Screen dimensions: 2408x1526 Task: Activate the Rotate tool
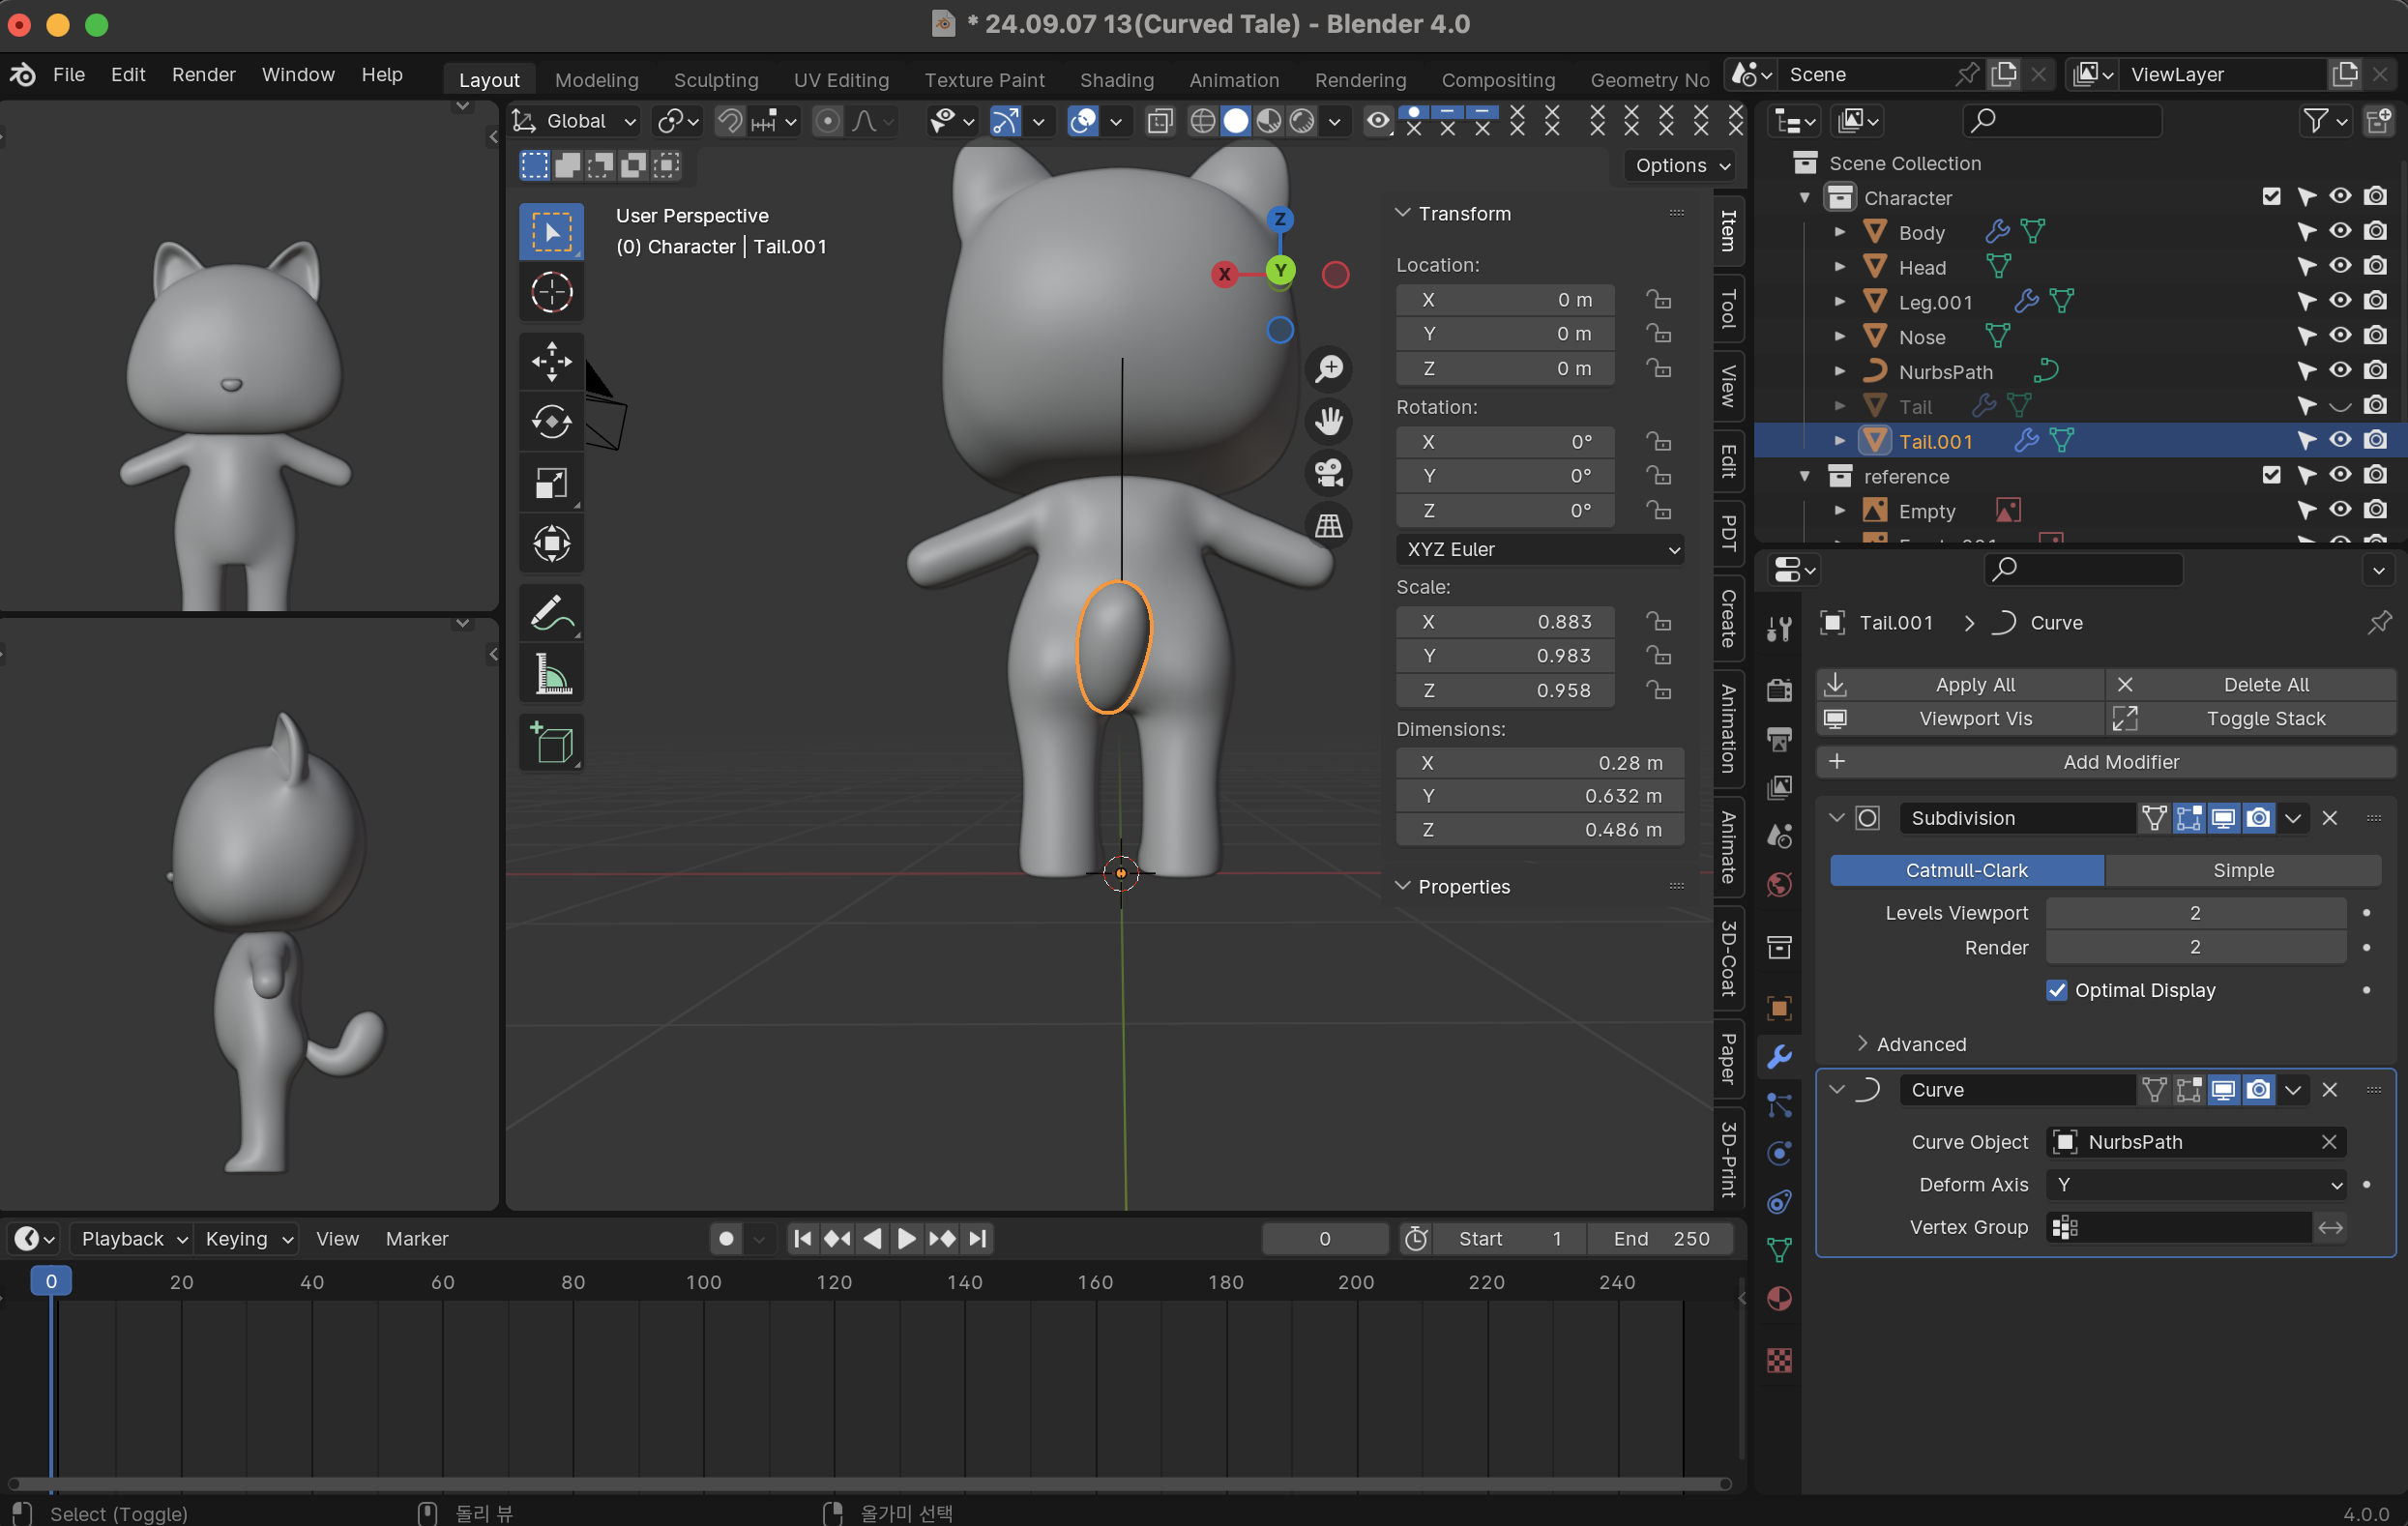[551, 422]
